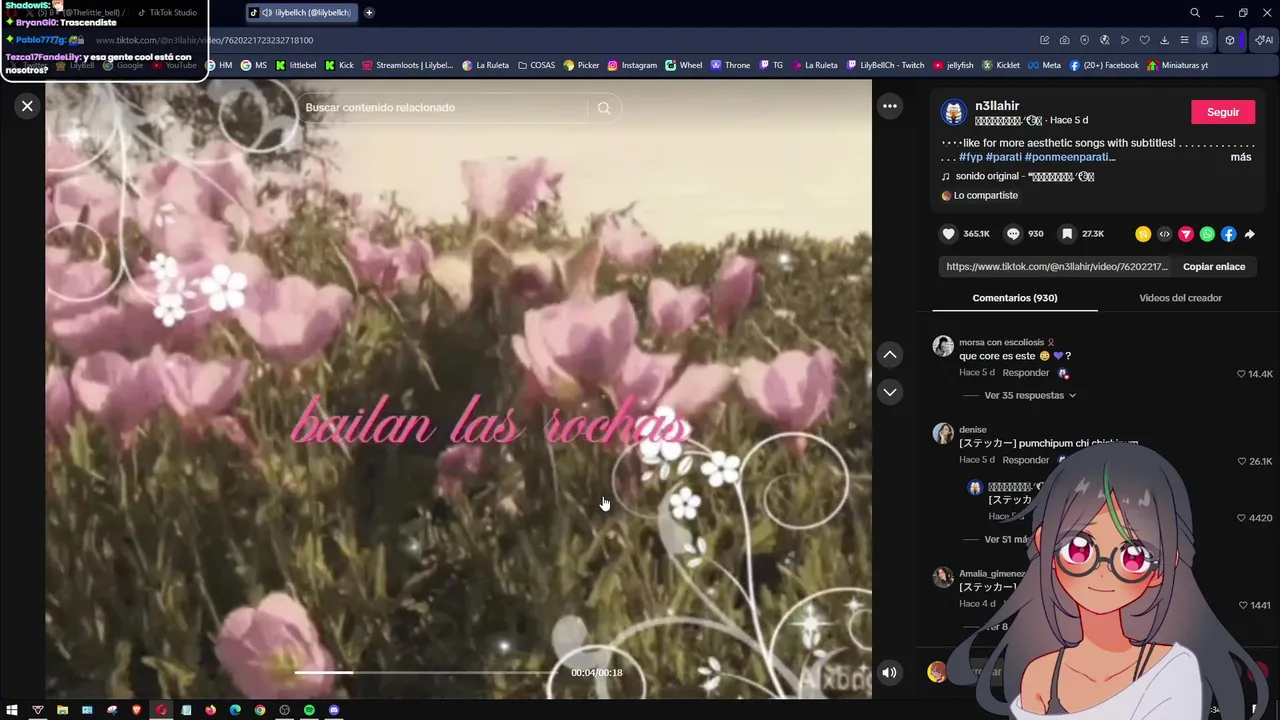Repost the video with yellow icon

(1143, 234)
